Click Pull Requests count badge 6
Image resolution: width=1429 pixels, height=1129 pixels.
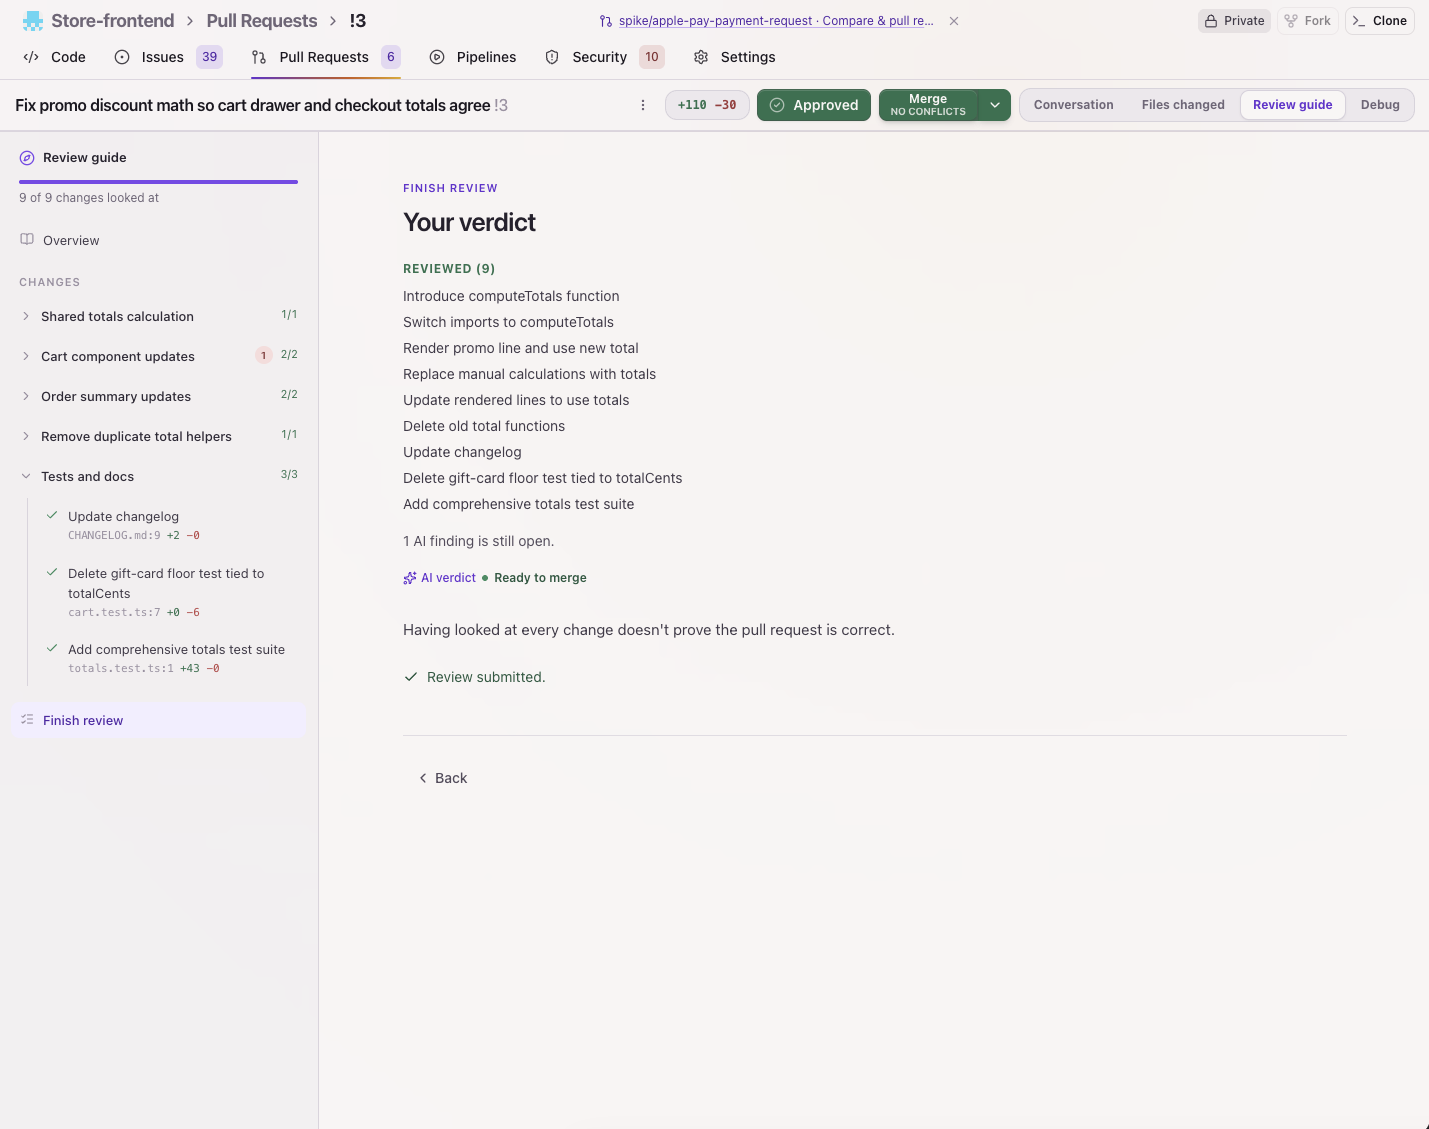click(x=391, y=57)
